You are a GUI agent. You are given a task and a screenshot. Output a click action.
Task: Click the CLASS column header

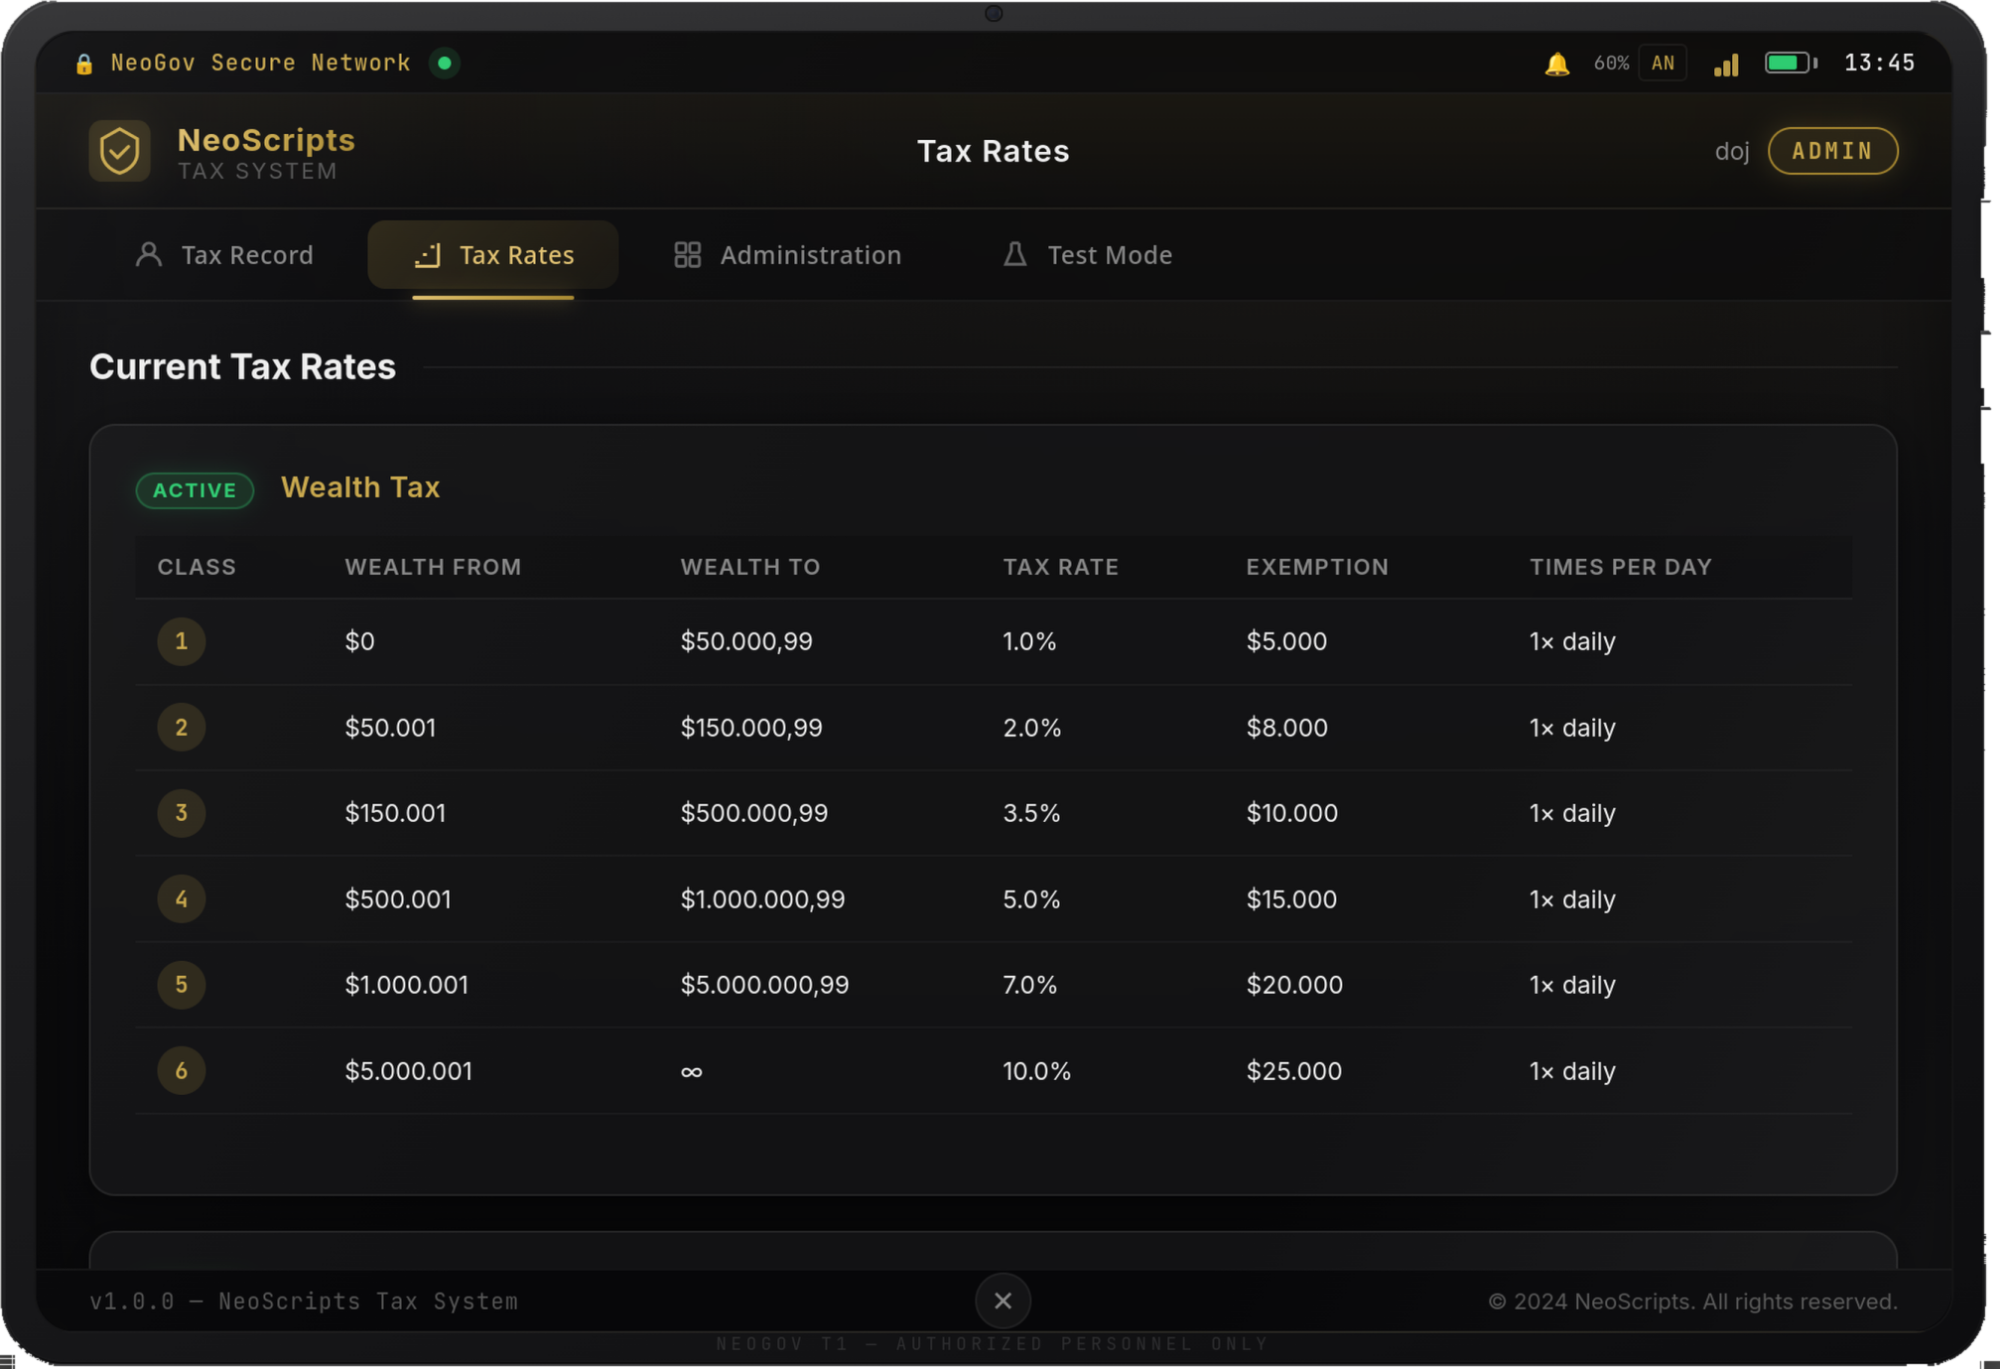click(x=197, y=567)
